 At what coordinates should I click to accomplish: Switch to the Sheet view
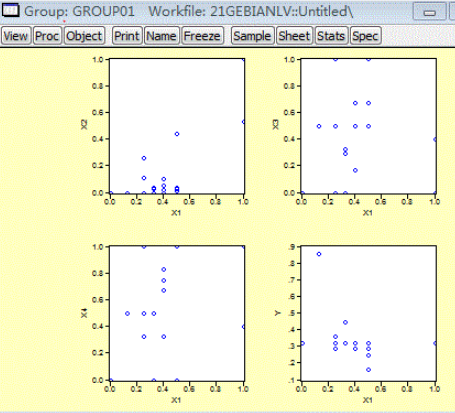point(294,36)
